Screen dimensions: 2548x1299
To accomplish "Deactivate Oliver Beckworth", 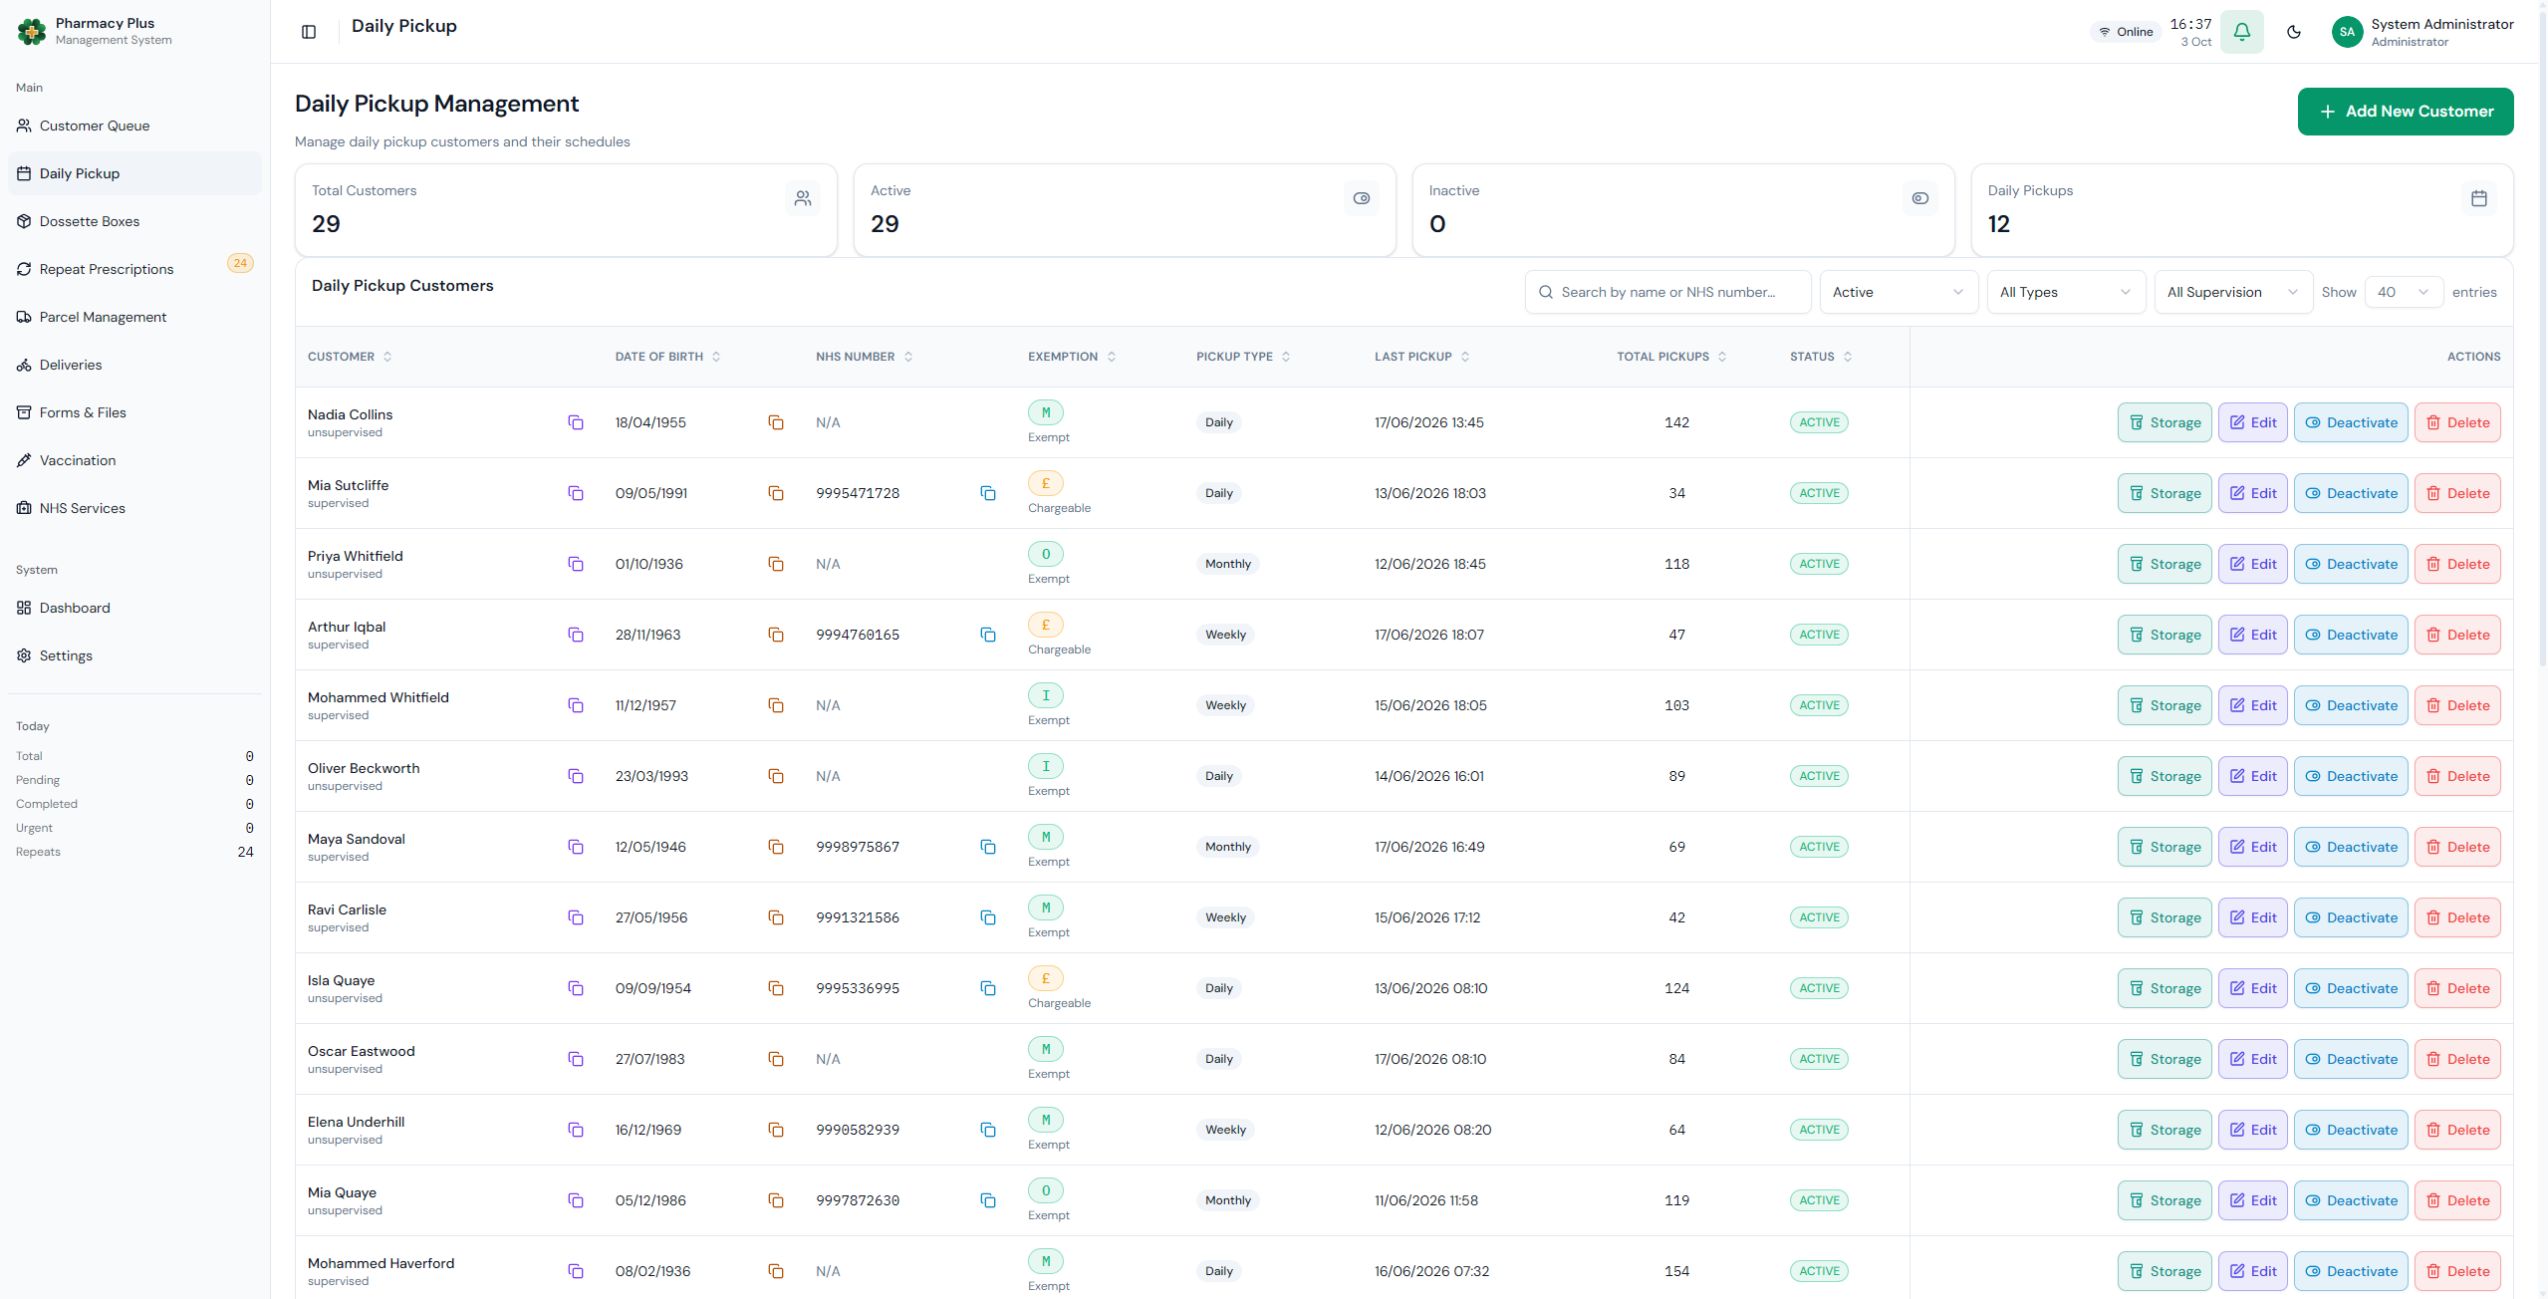I will [2351, 777].
